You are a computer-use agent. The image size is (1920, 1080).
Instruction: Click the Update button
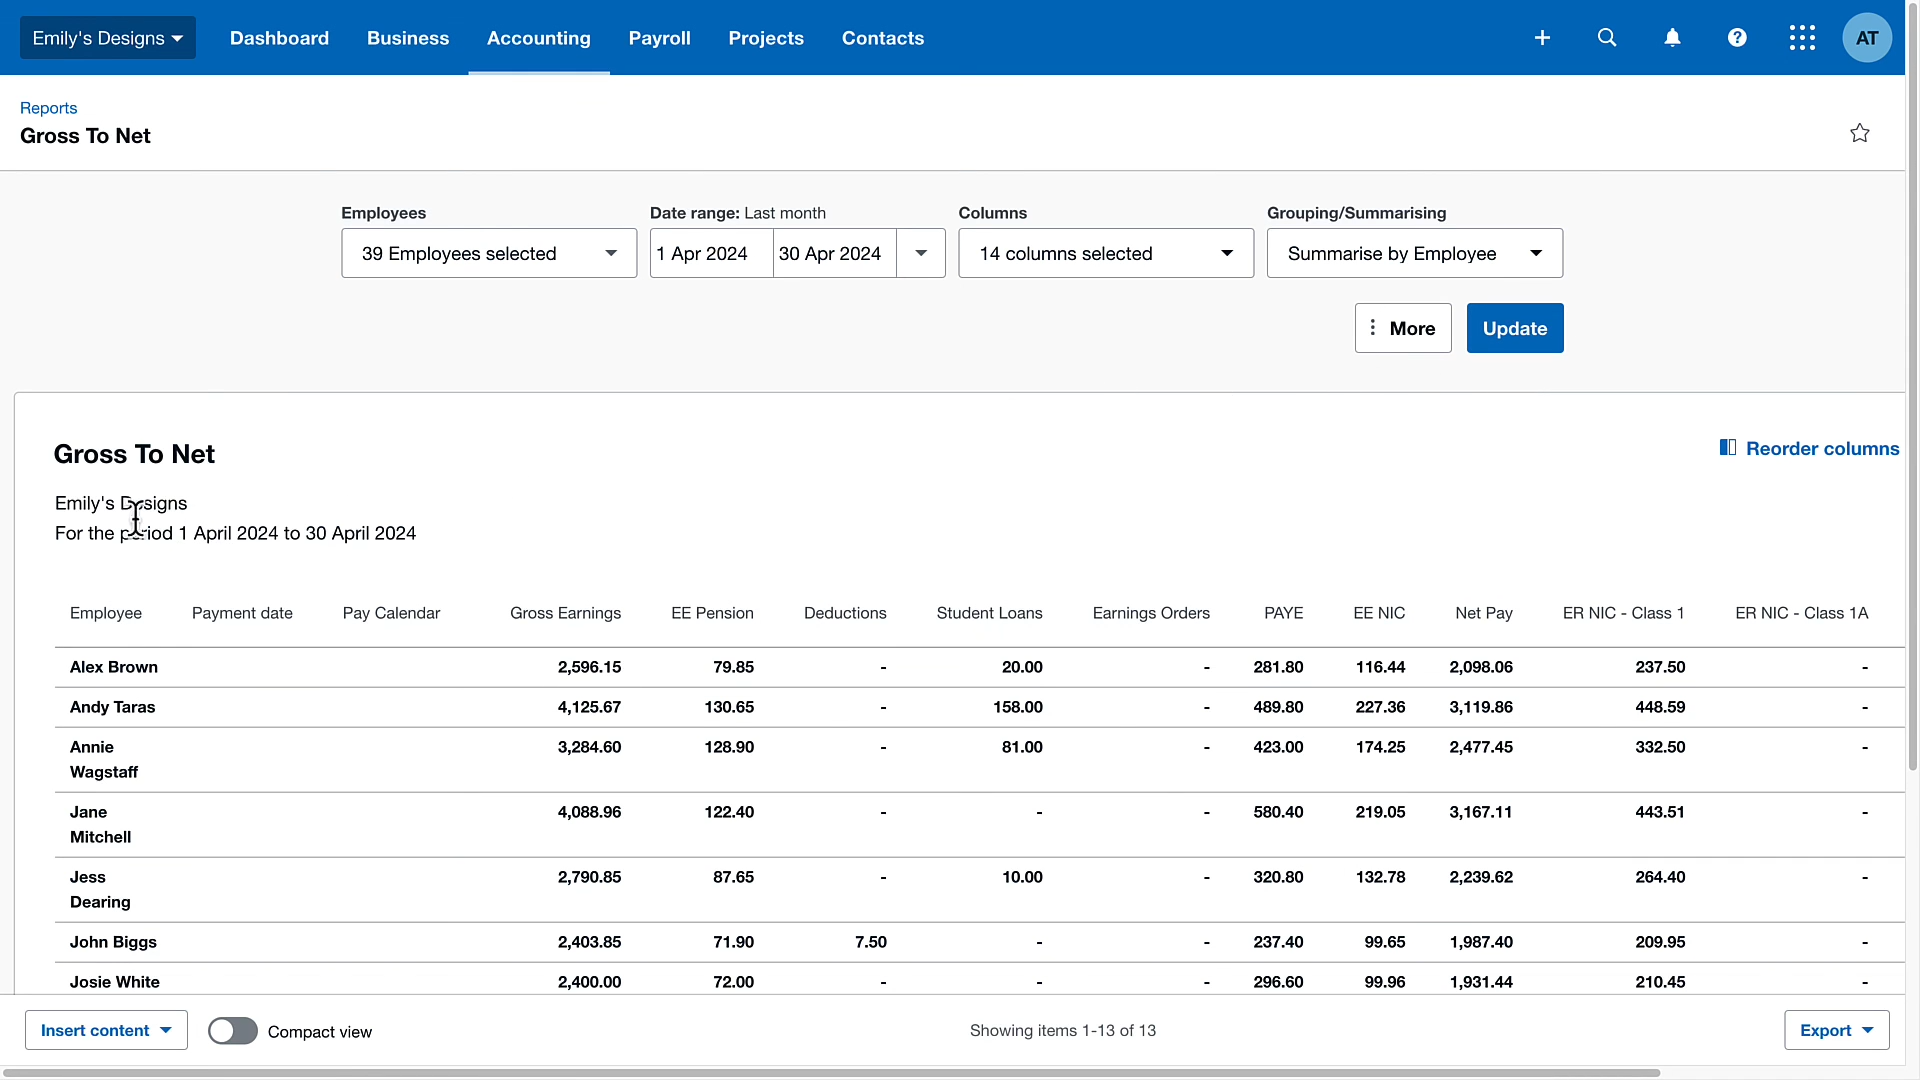pos(1514,328)
